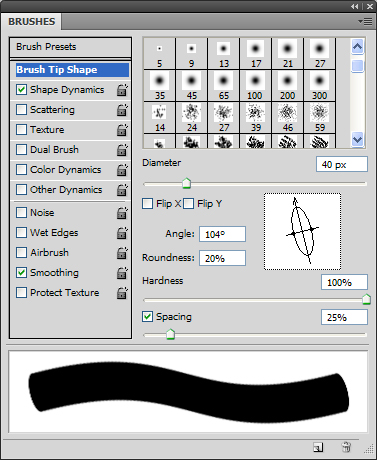Viewport: 377px width, 460px height.
Task: Enable Protect Texture checkbox
Action: click(21, 293)
